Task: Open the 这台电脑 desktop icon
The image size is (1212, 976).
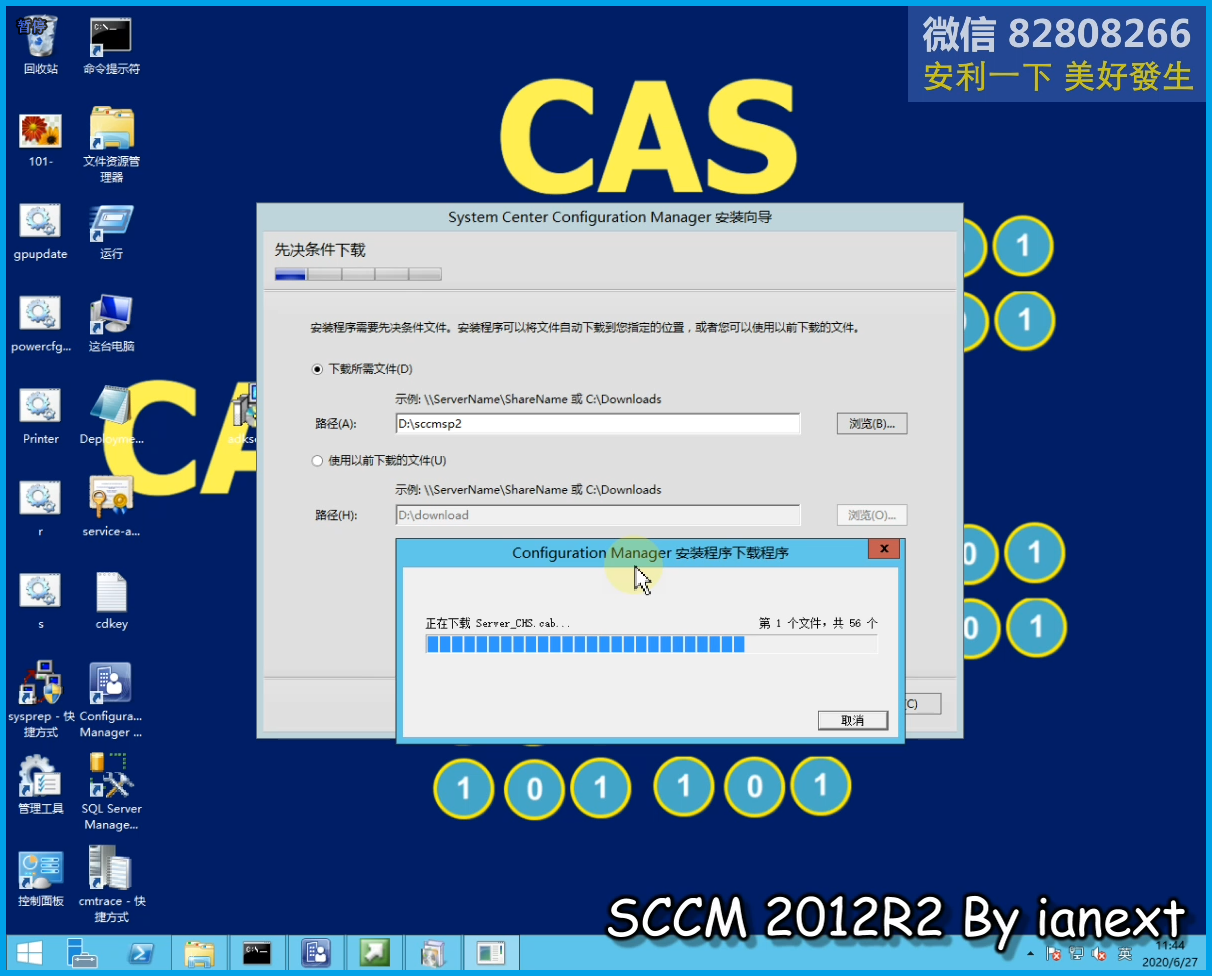Action: click(x=111, y=324)
